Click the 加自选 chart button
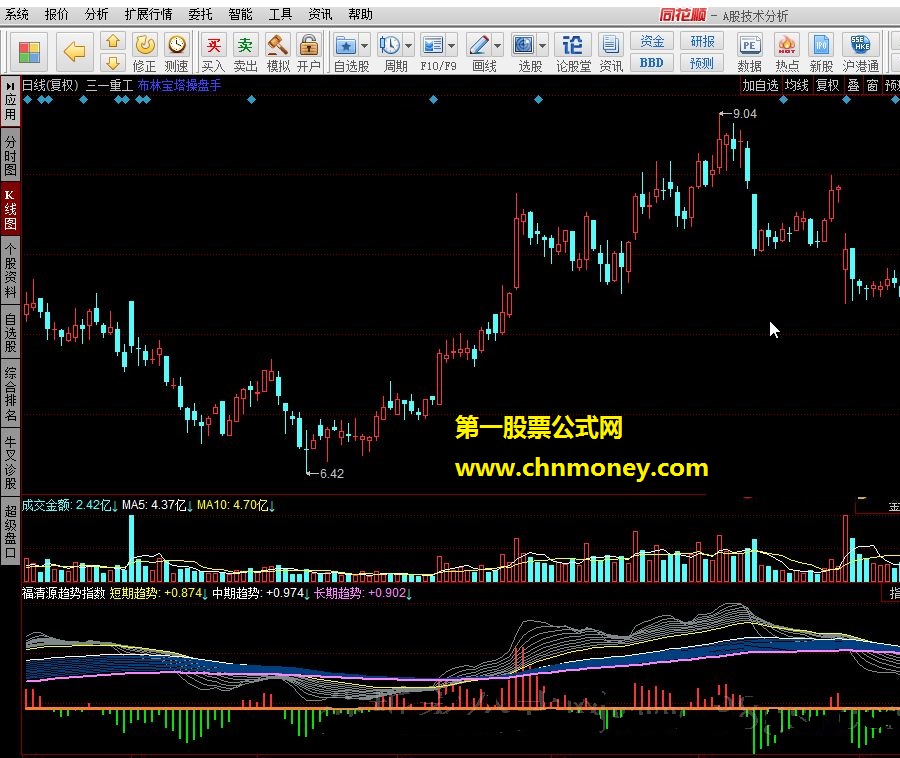Image resolution: width=900 pixels, height=758 pixels. click(761, 85)
